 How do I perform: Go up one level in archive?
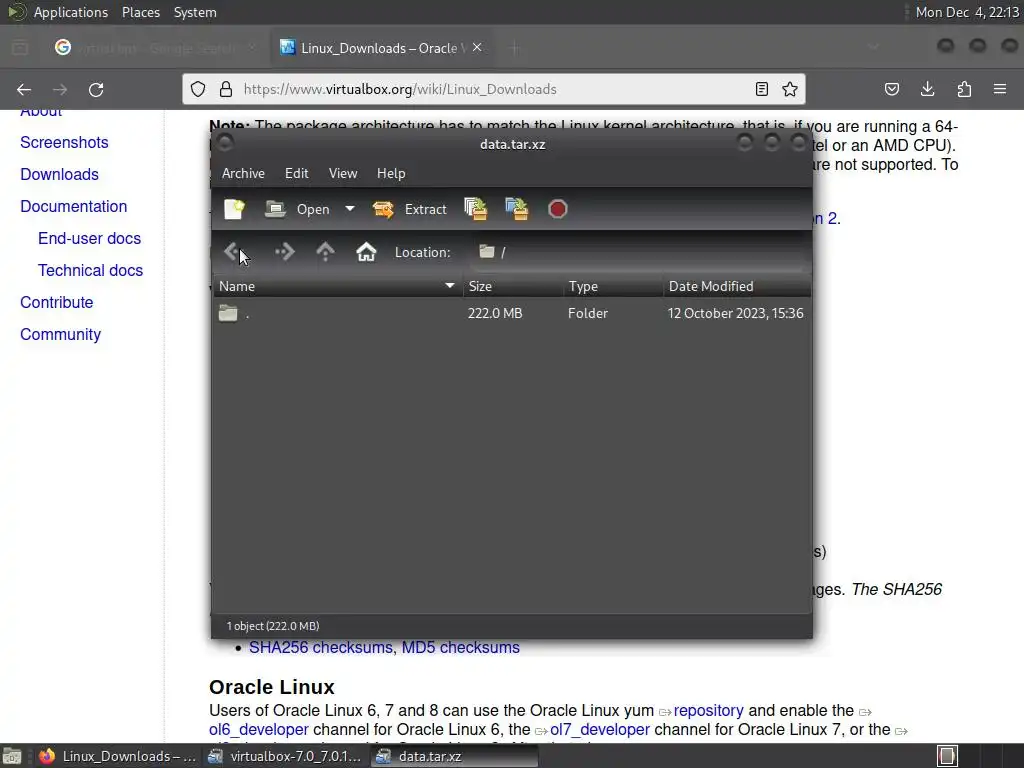click(x=325, y=251)
